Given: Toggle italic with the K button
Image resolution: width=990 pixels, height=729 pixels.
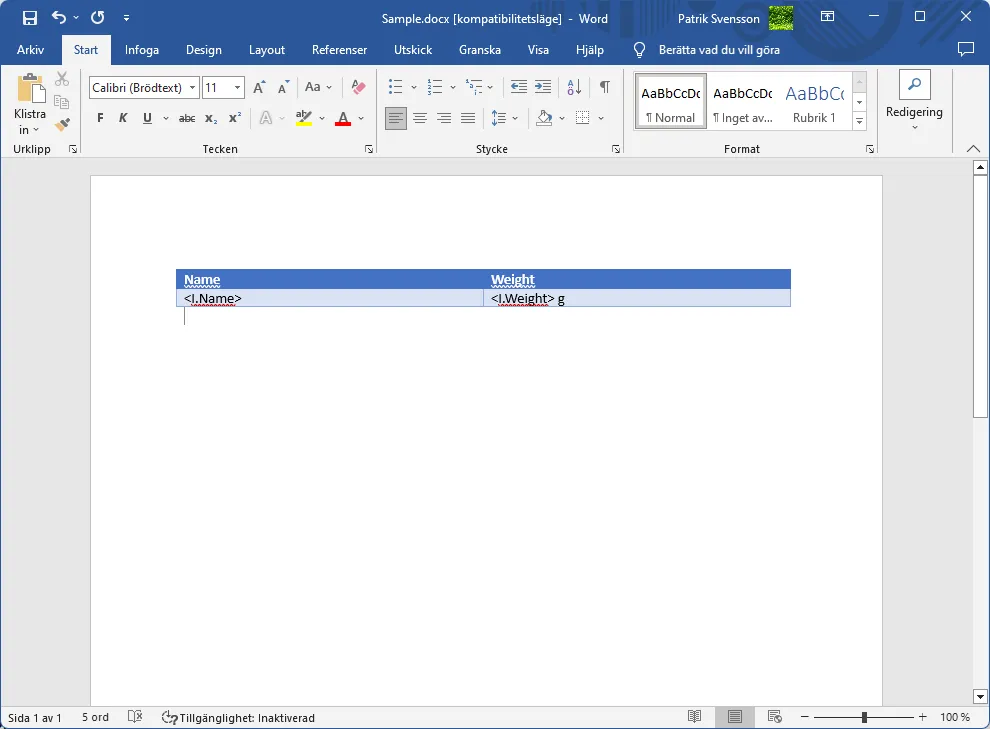Looking at the screenshot, I should 123,118.
